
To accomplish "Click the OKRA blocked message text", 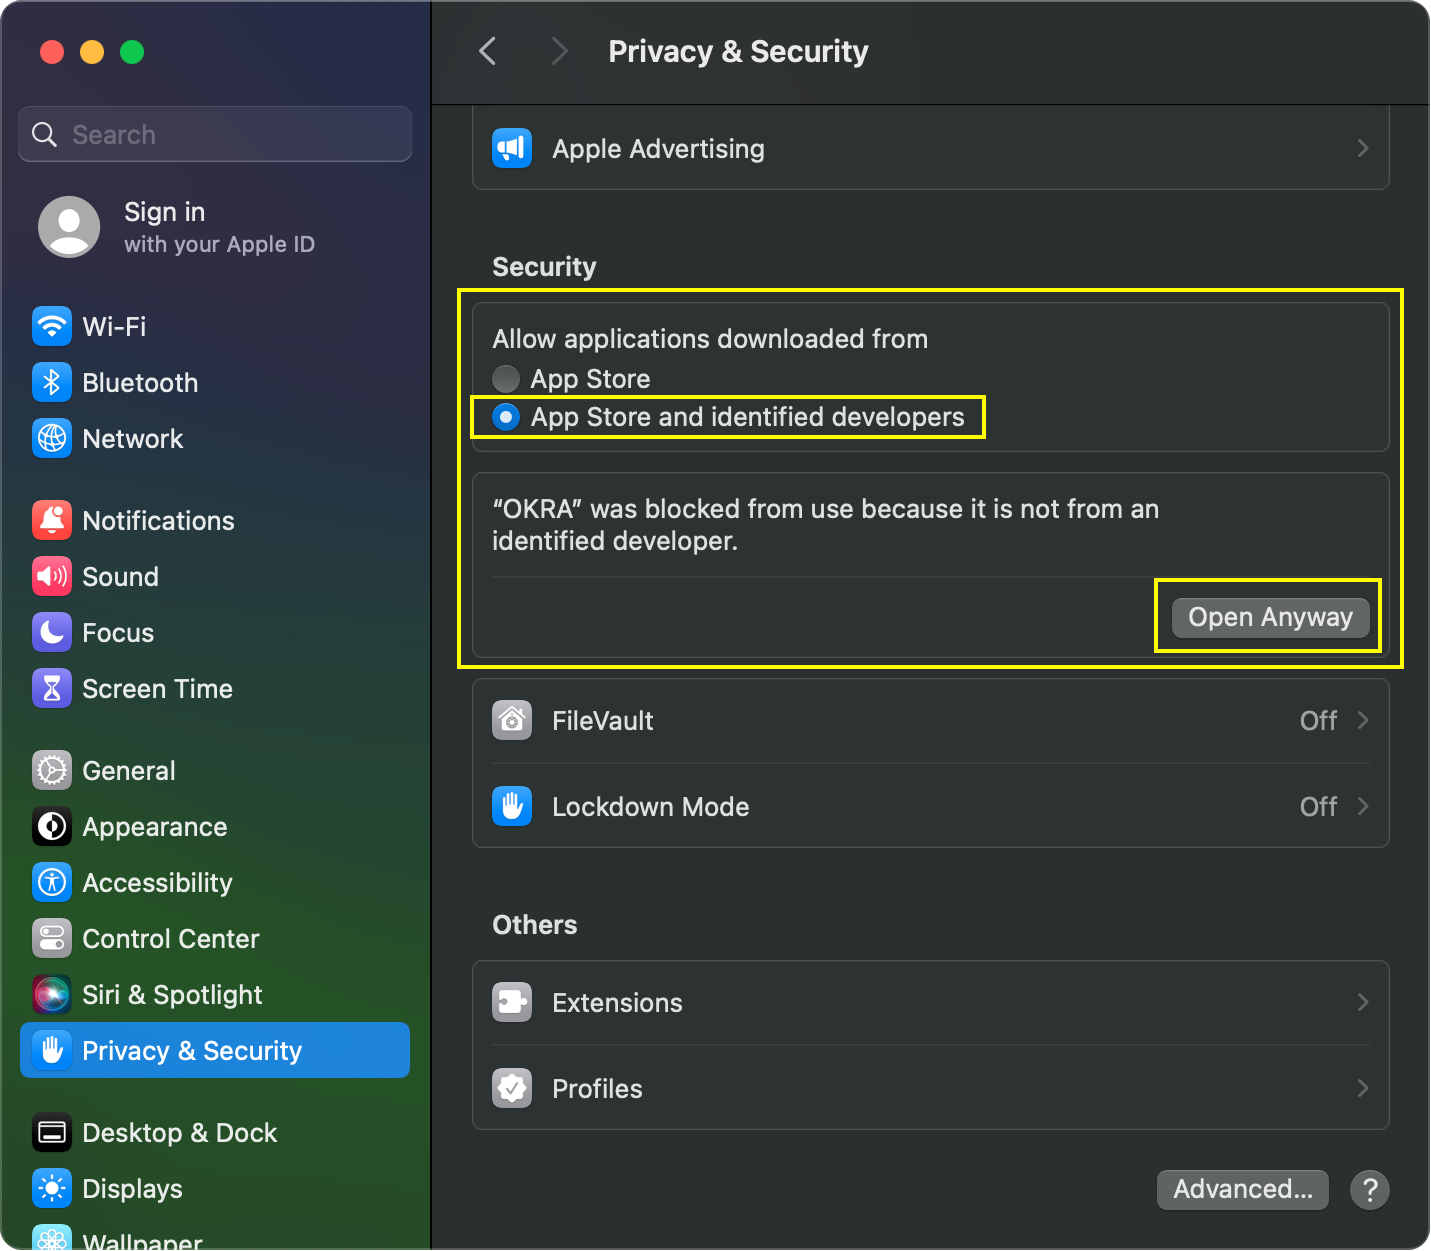I will [x=825, y=525].
